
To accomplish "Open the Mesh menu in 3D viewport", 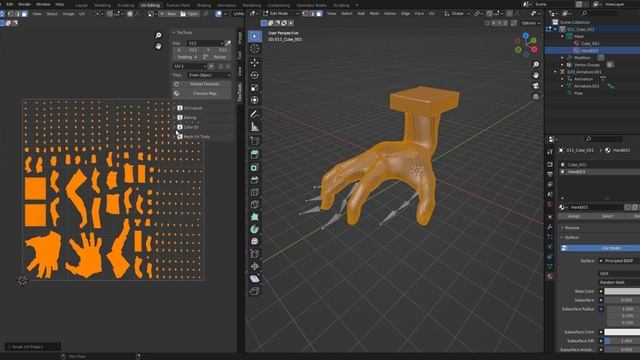I will click(x=374, y=13).
